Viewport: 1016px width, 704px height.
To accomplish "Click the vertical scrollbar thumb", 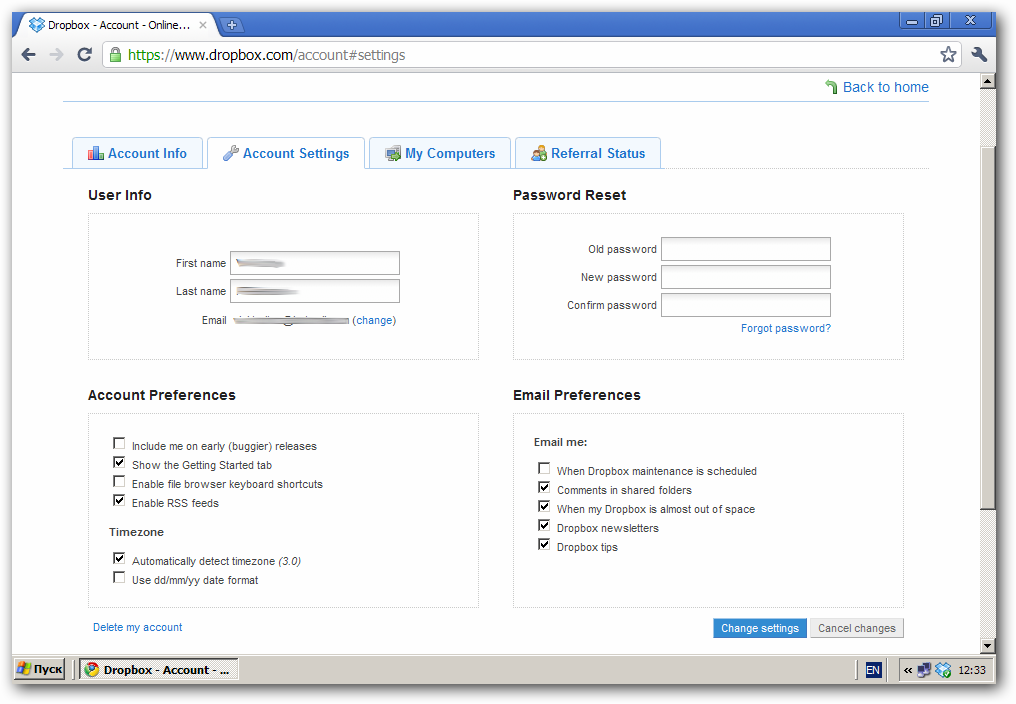I will [x=987, y=328].
